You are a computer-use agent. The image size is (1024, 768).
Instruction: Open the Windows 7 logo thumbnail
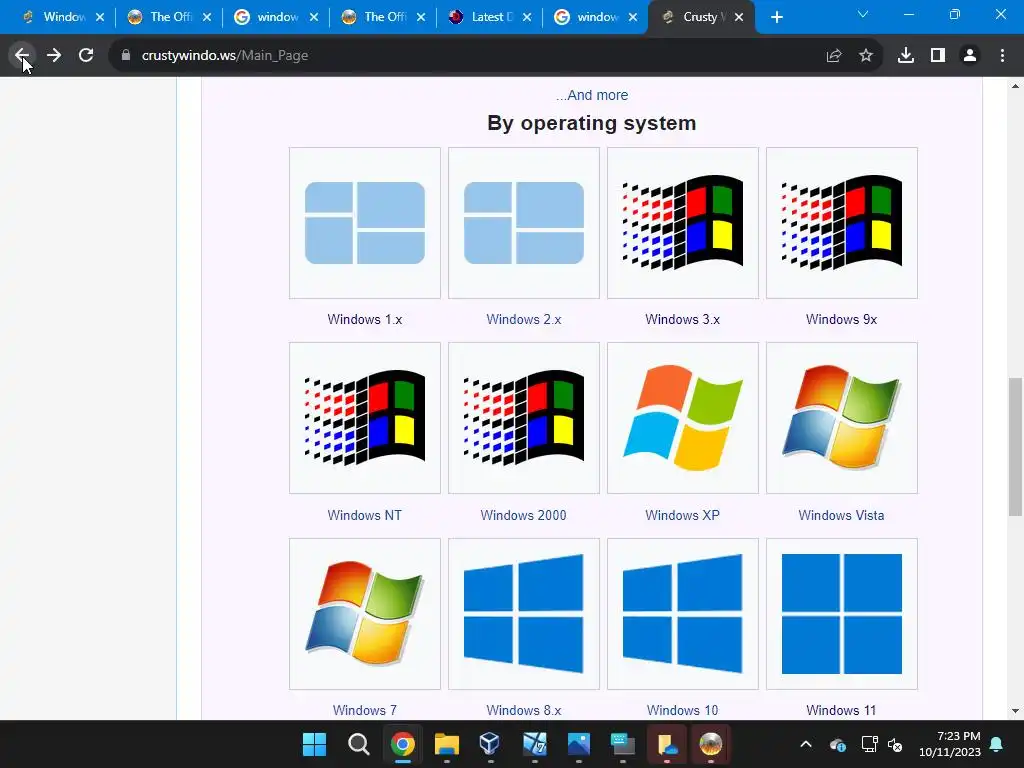[364, 614]
